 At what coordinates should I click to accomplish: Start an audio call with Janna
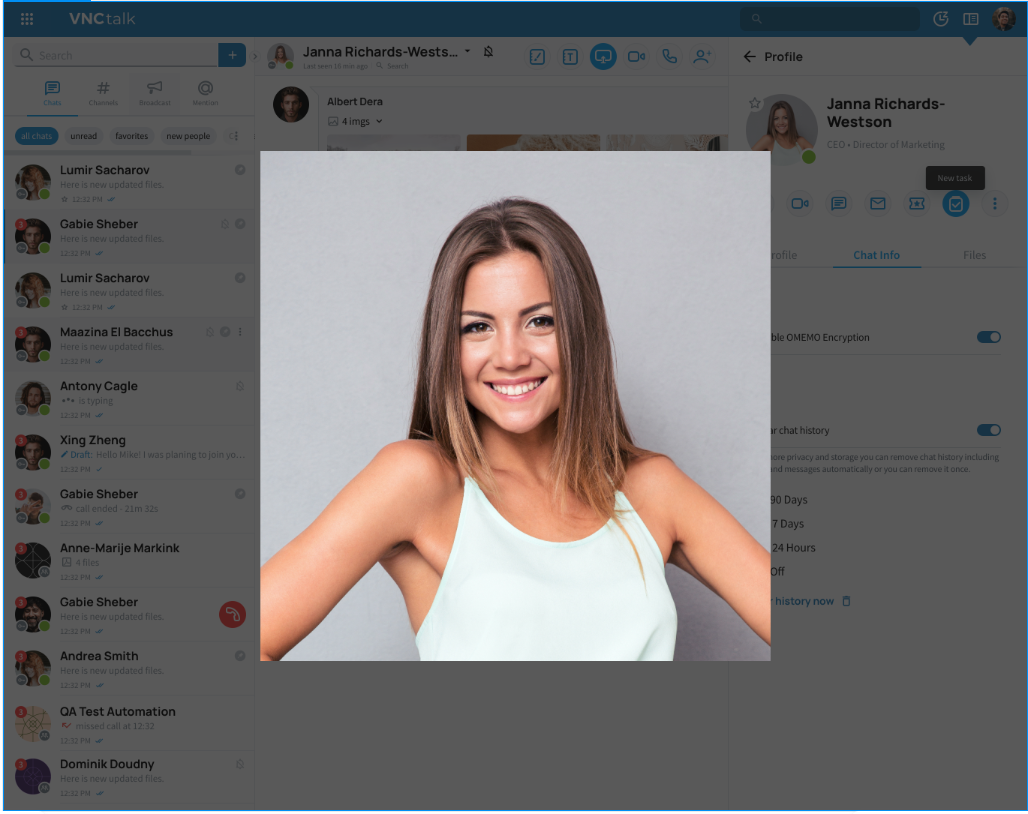669,57
